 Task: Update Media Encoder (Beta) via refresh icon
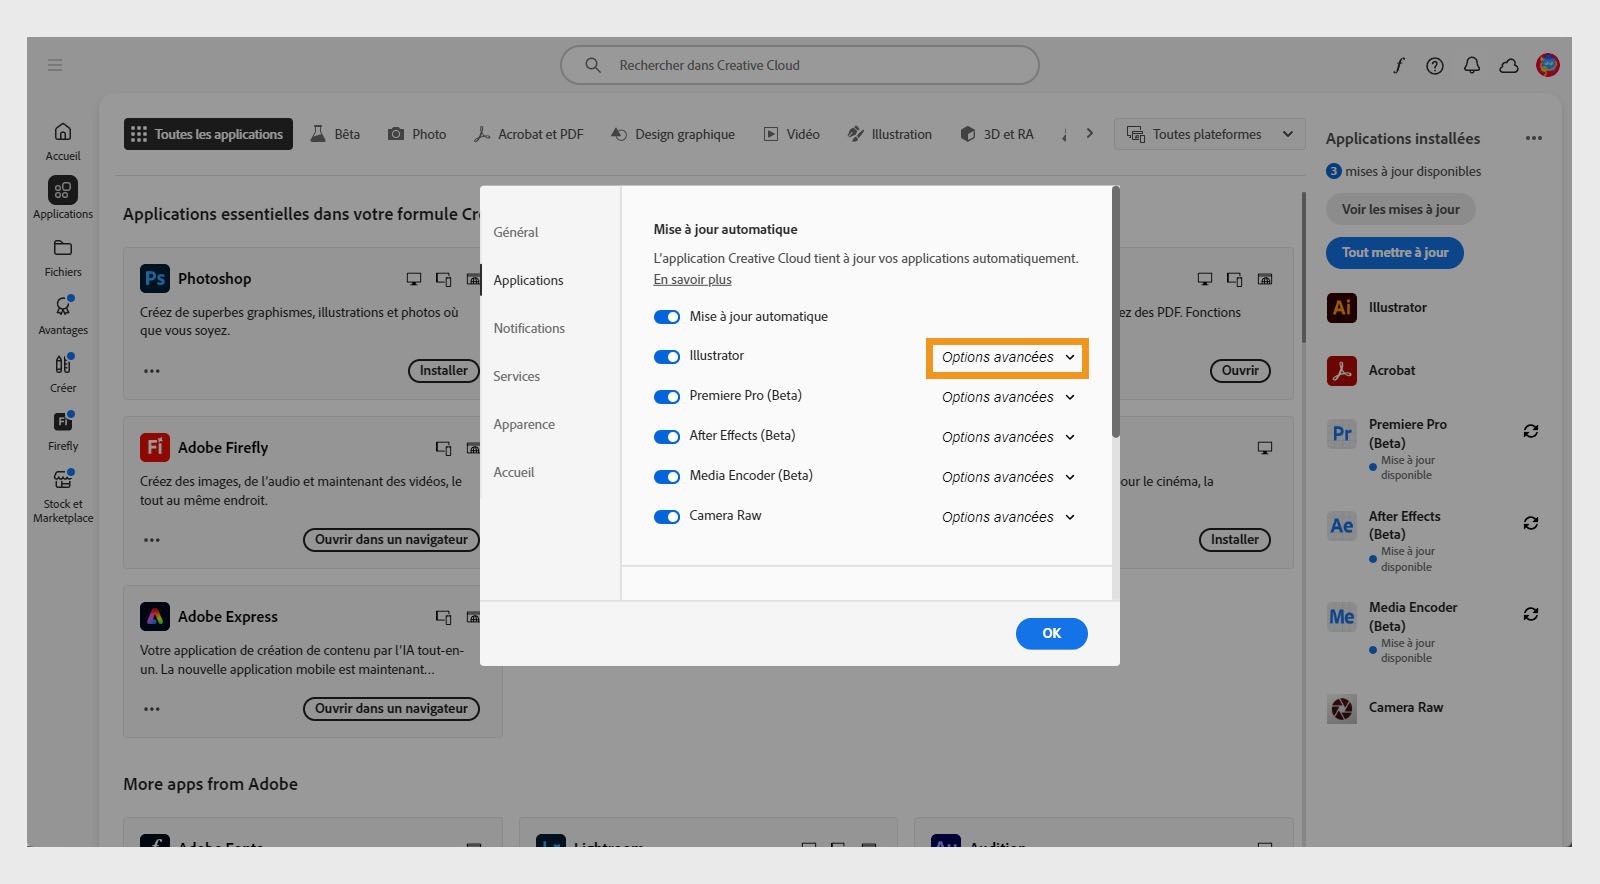tap(1531, 614)
